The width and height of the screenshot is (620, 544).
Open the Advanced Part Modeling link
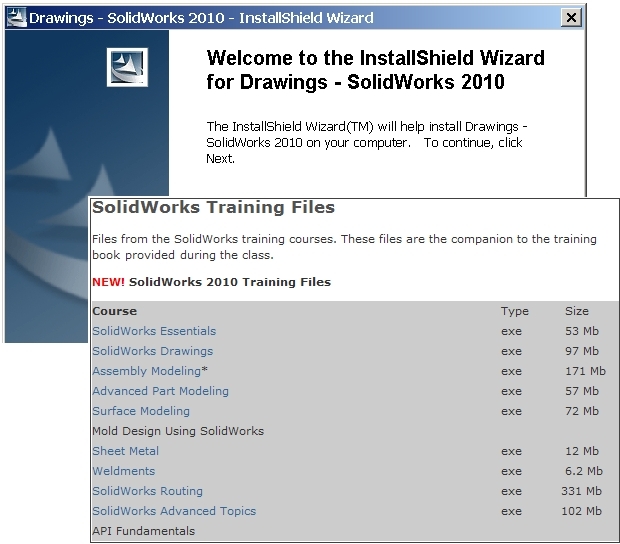click(x=161, y=391)
